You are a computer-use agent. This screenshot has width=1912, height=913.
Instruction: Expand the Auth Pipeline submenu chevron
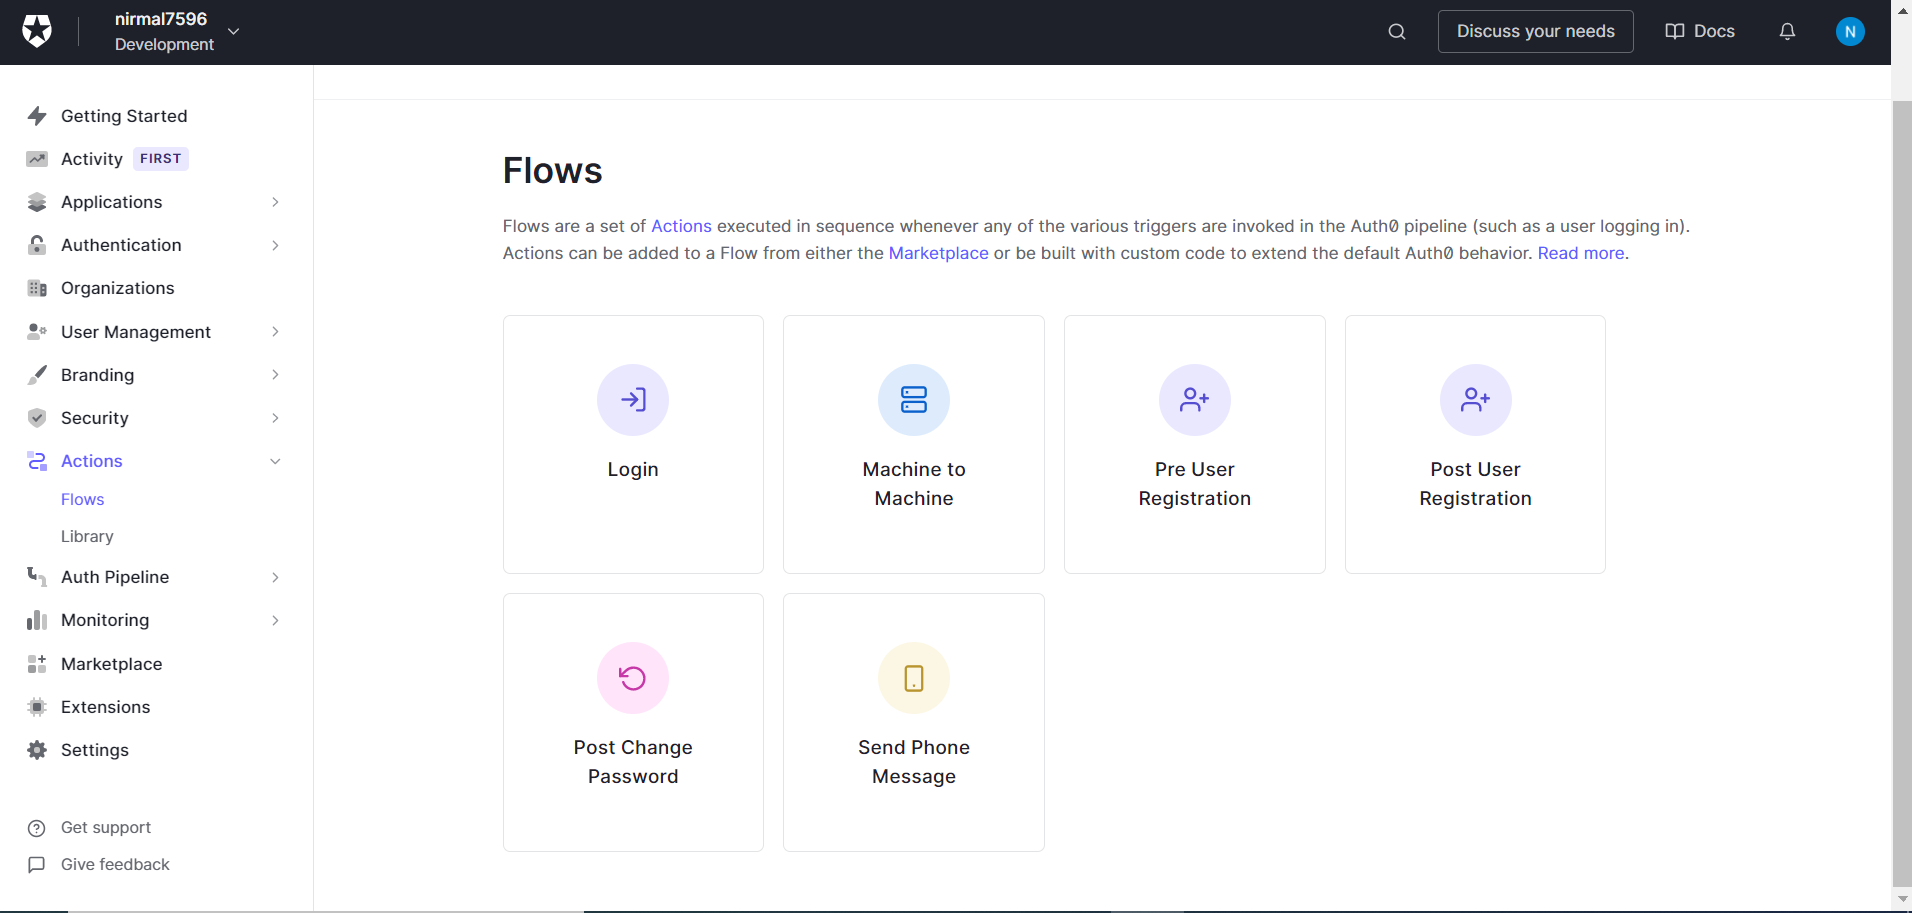tap(275, 577)
